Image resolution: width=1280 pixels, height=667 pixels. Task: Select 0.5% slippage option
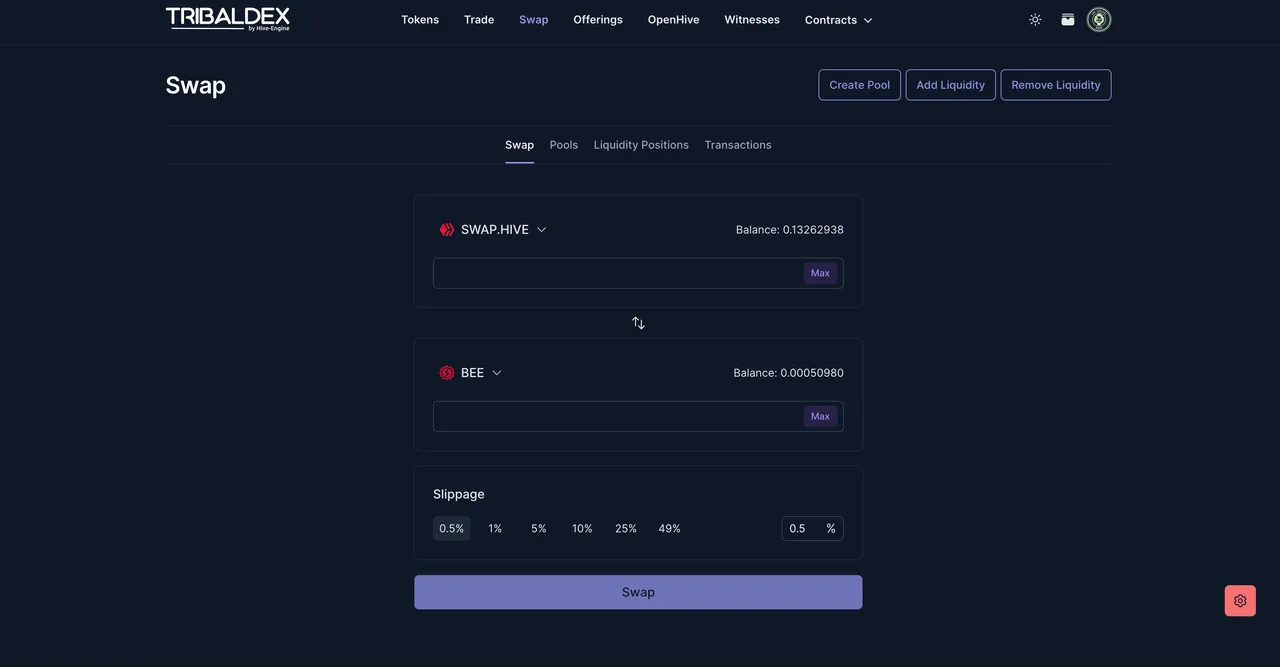(x=452, y=528)
